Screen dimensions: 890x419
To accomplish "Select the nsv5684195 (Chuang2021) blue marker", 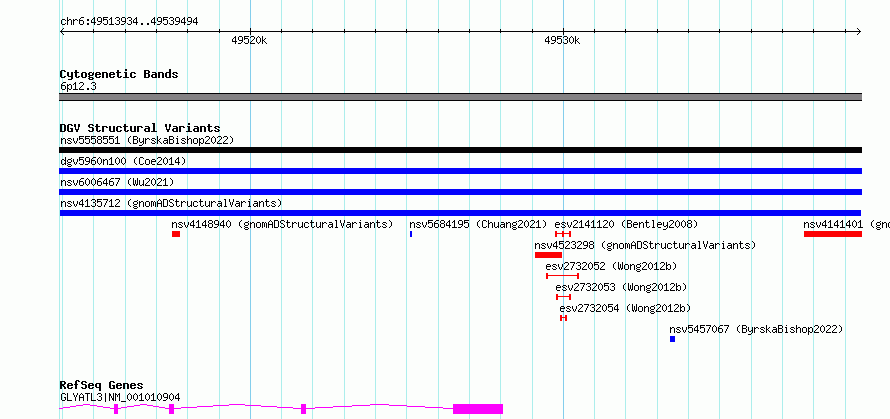I will 411,234.
